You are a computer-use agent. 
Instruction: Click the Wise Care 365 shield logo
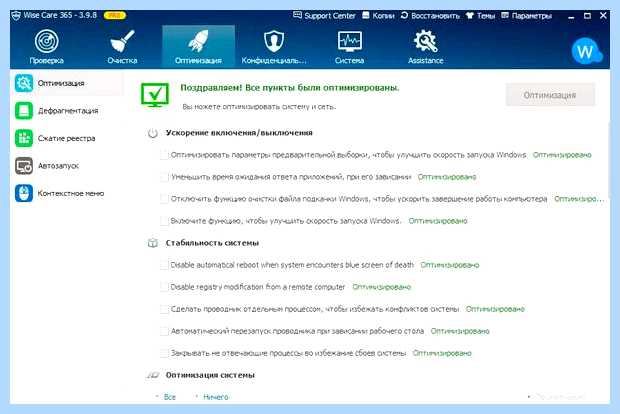[x=16, y=16]
